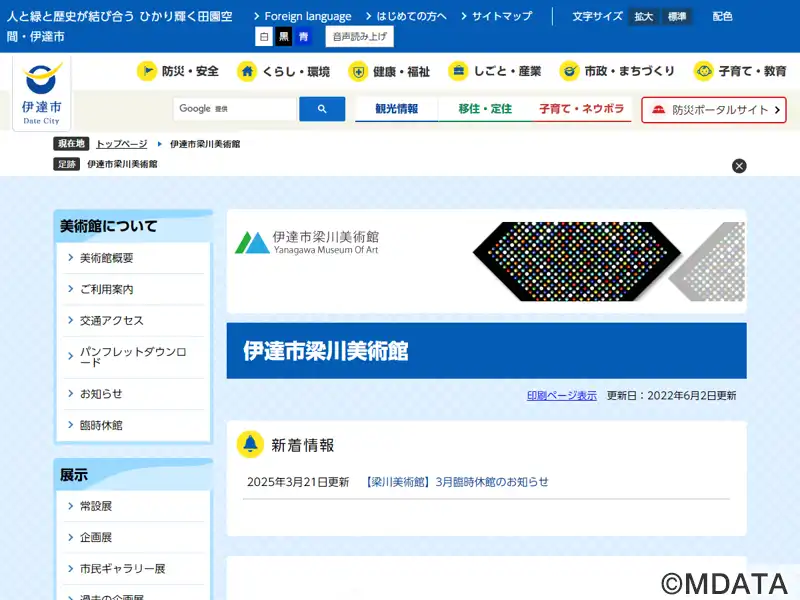This screenshot has width=800, height=600.
Task: Switch to the 子育て・ネウボラ tab
Action: 582,109
